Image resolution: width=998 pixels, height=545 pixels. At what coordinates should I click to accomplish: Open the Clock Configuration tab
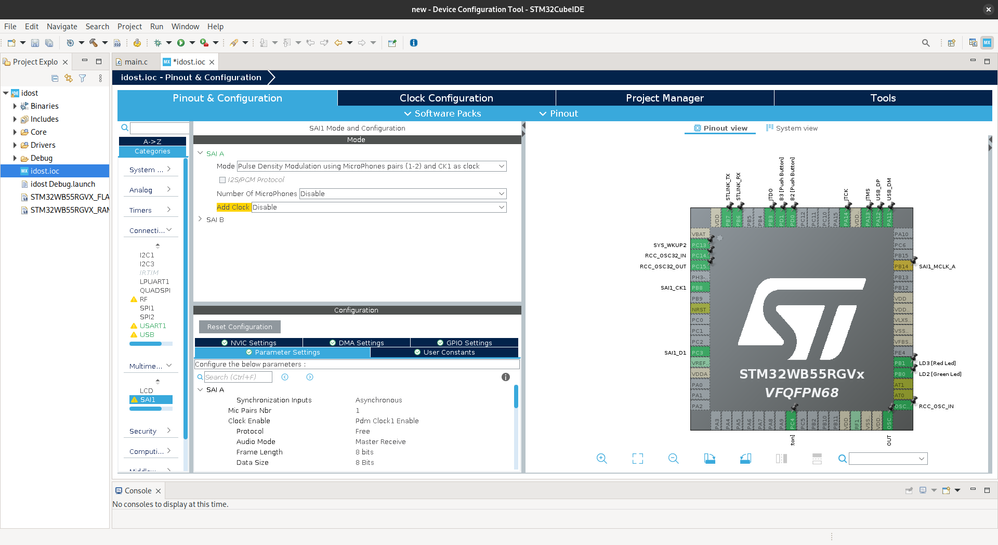[x=446, y=97]
